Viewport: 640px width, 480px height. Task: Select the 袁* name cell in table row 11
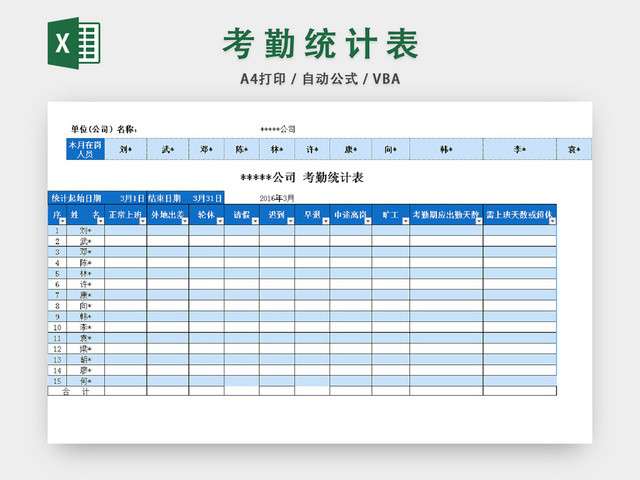click(85, 338)
